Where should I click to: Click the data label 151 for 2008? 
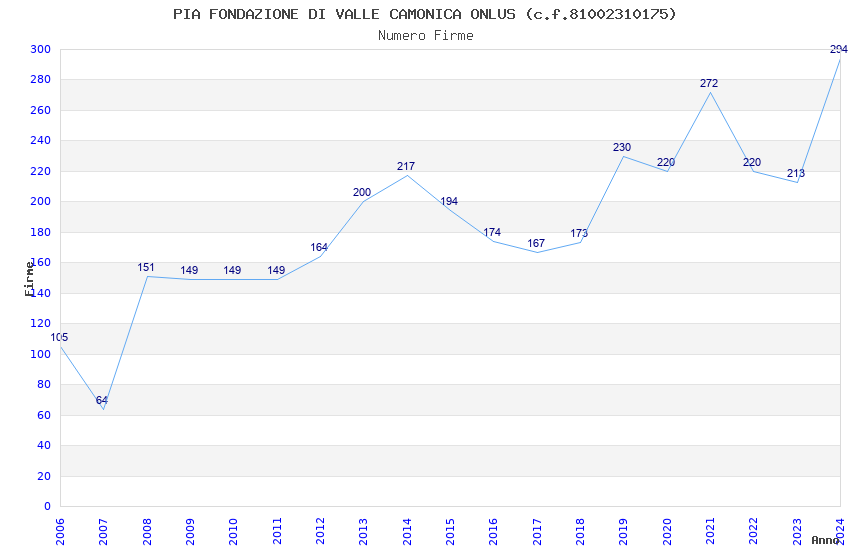point(146,267)
